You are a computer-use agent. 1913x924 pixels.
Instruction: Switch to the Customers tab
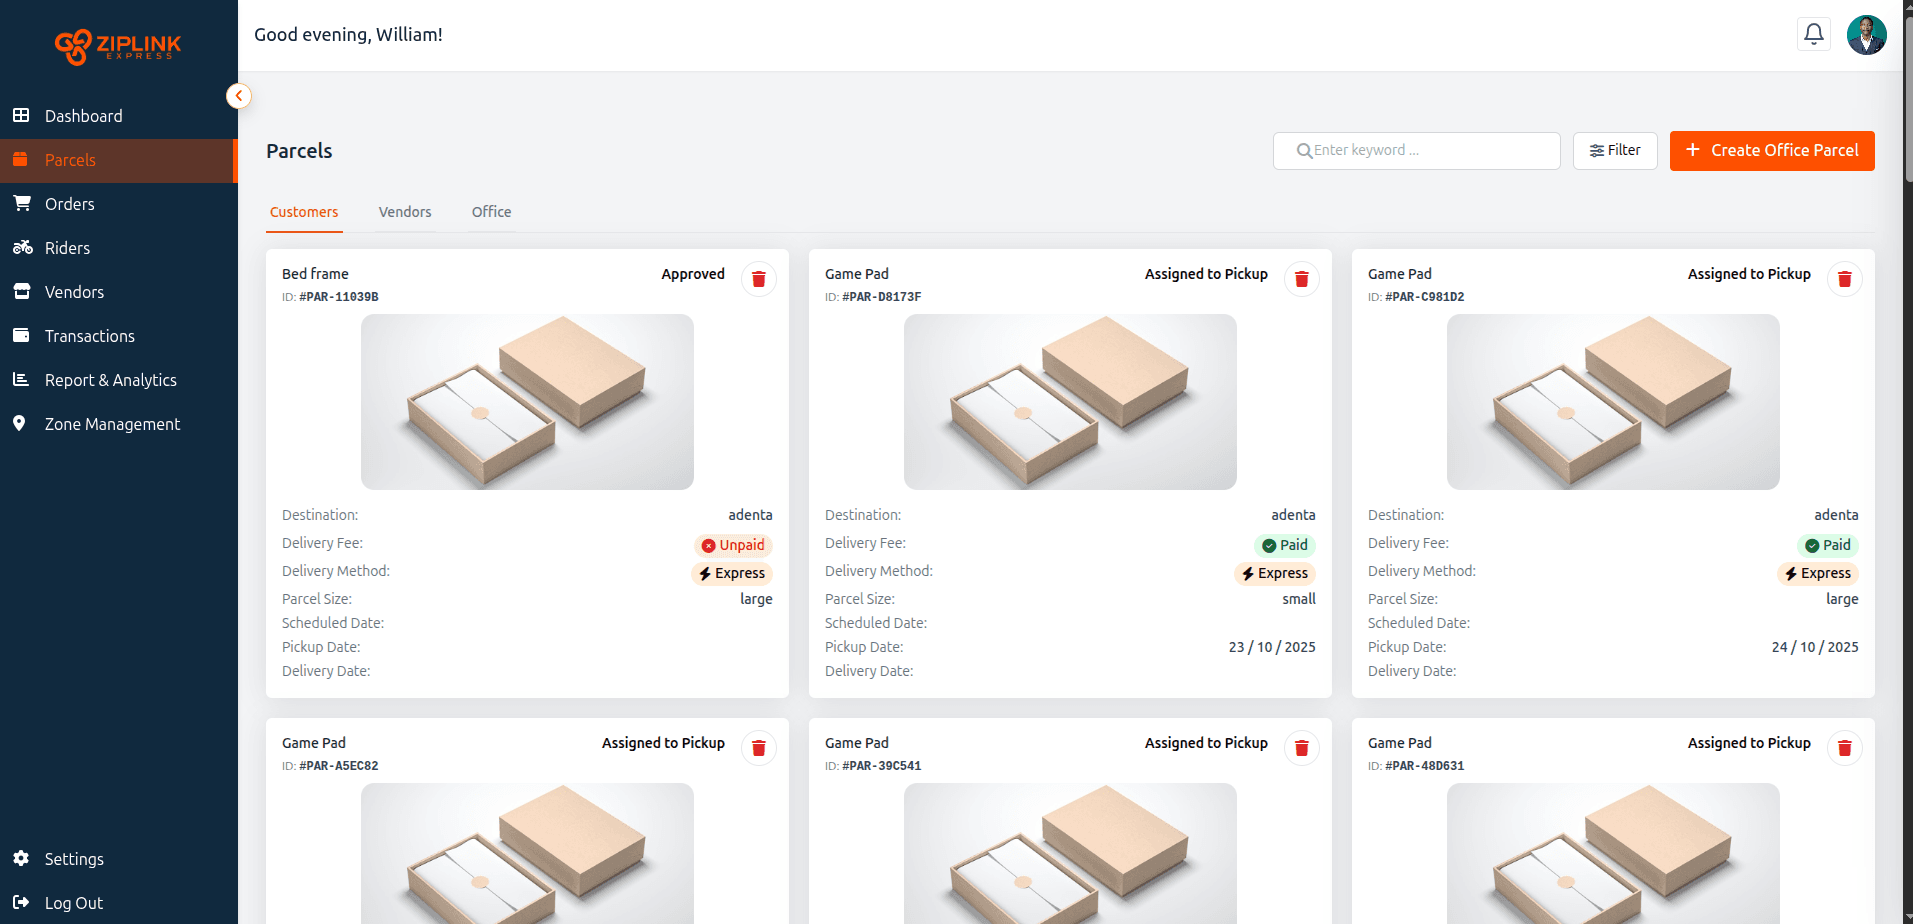[304, 212]
